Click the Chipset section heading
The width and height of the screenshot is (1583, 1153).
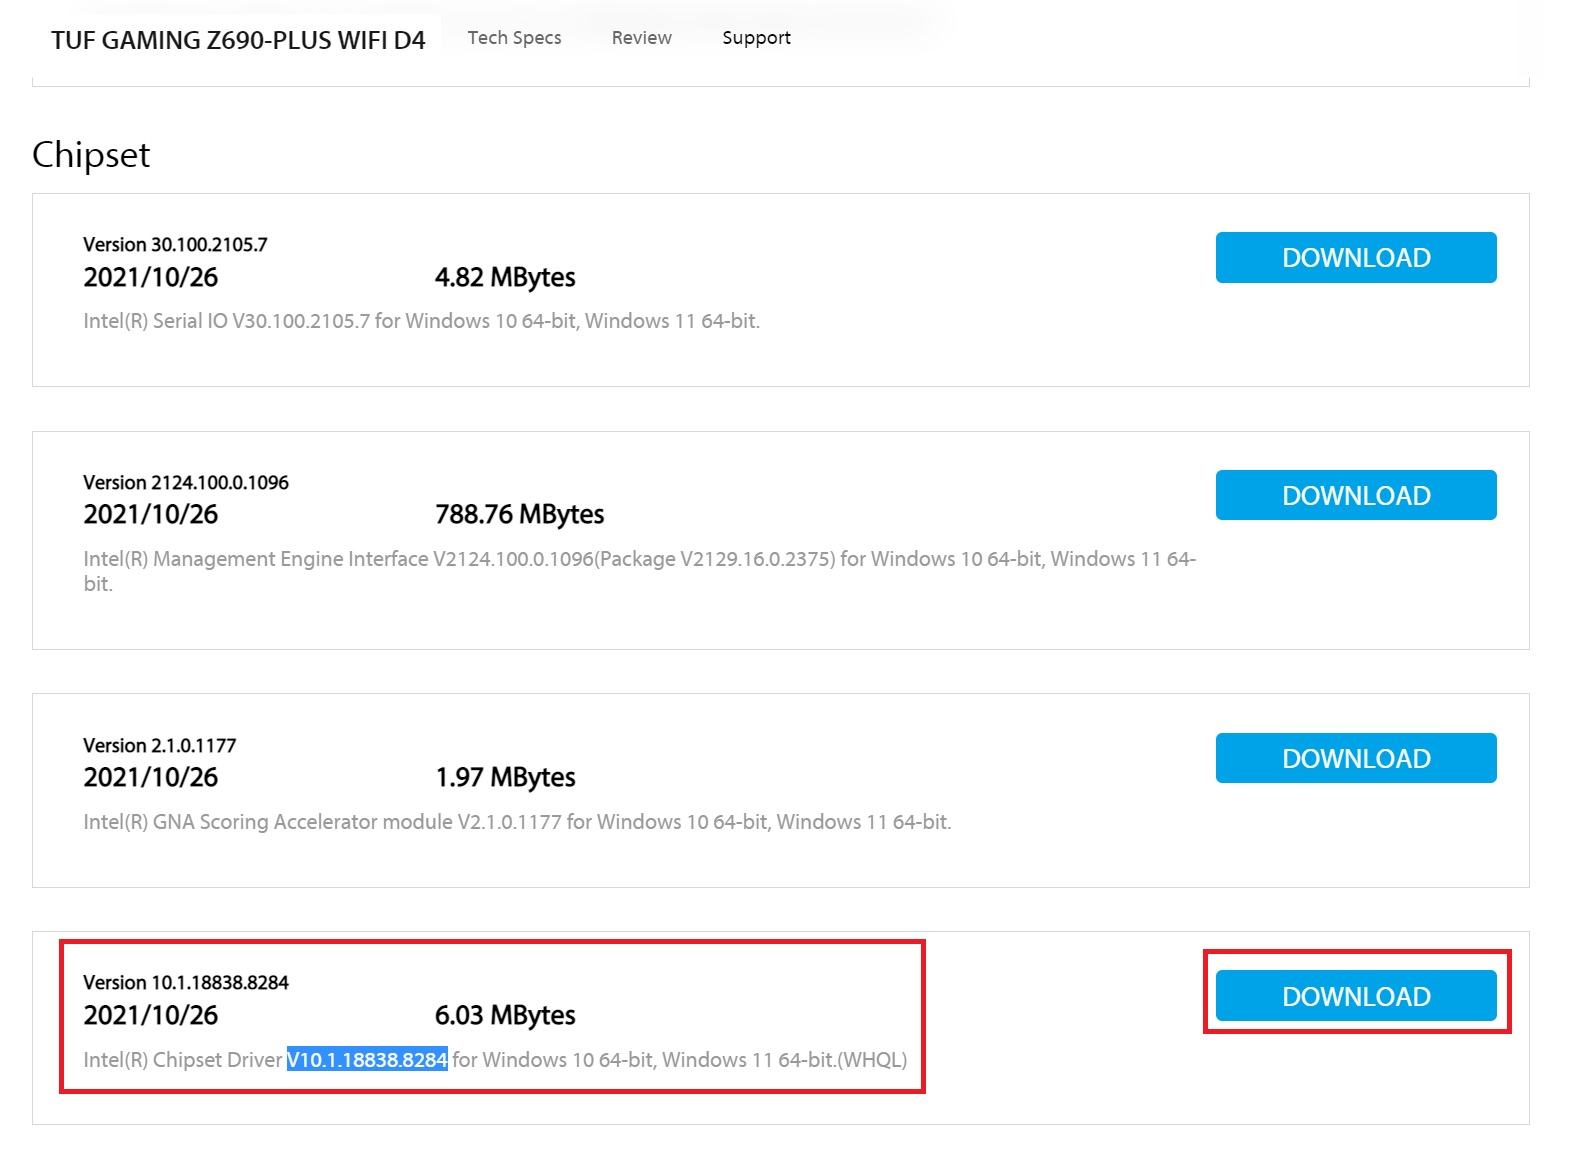91,155
